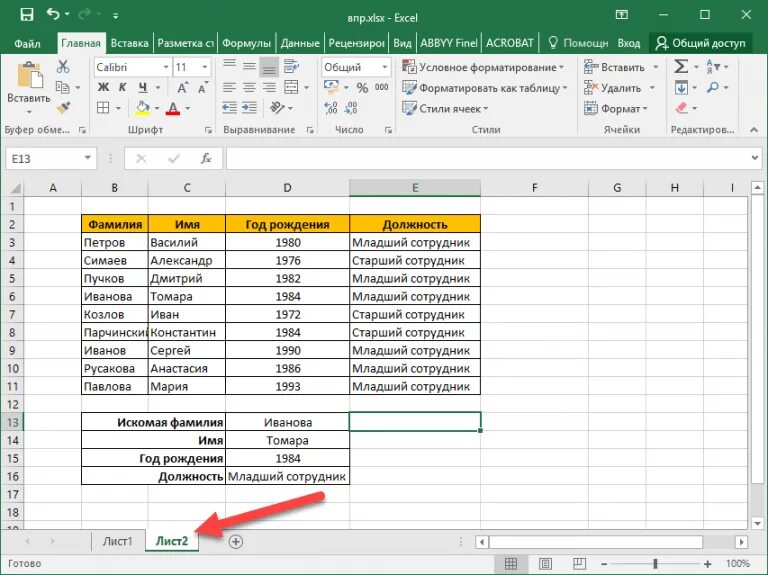Open Условное форматирование dropdown
The image size is (768, 575).
click(482, 67)
